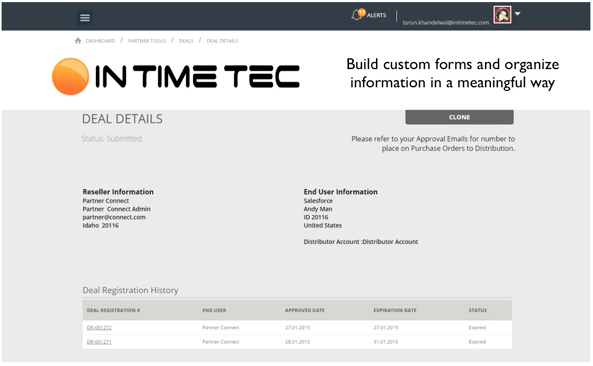Click Reseller Information heading
593x366 pixels.
(x=118, y=192)
